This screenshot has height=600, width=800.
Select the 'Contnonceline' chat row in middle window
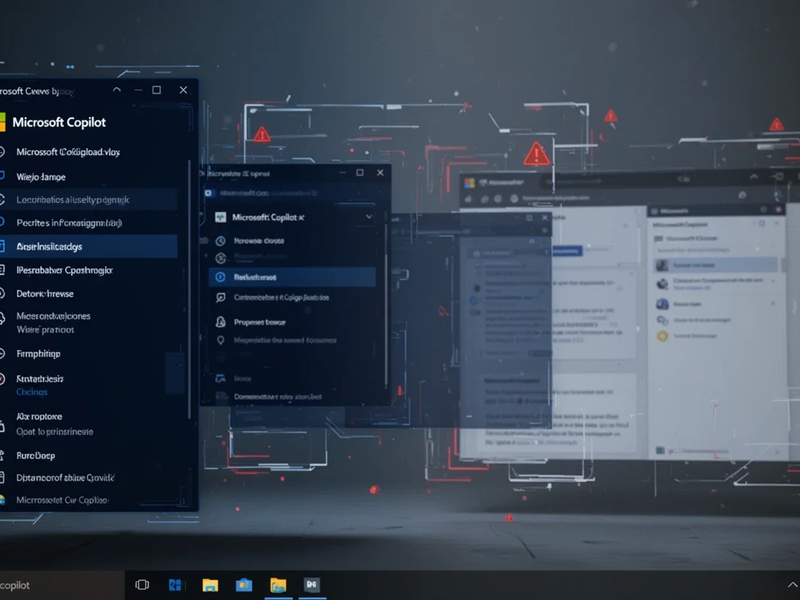282,297
